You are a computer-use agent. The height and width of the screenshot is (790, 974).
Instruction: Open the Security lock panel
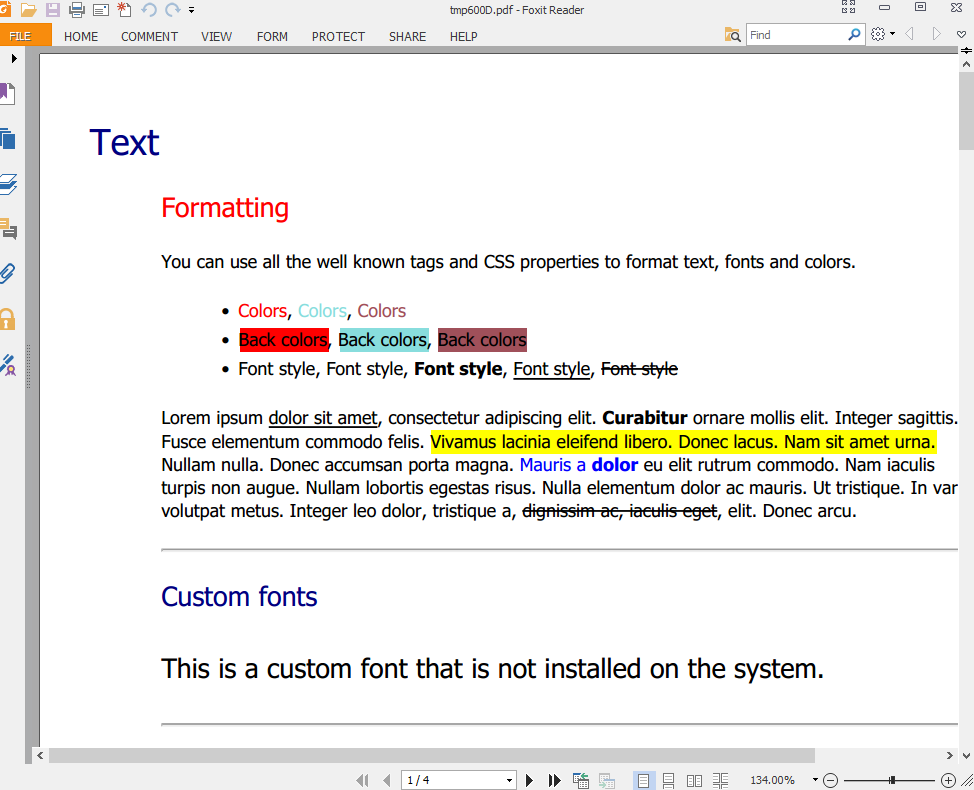[8, 319]
